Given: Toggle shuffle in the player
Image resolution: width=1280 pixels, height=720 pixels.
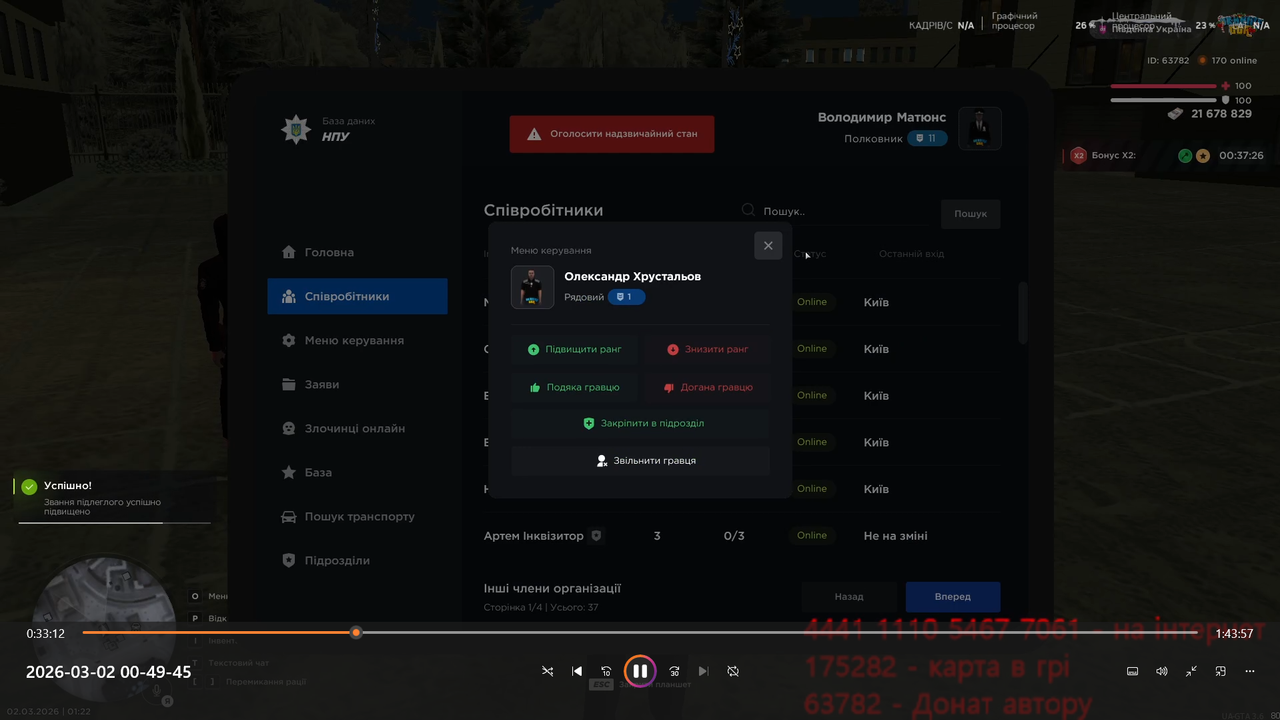Looking at the screenshot, I should (x=547, y=671).
